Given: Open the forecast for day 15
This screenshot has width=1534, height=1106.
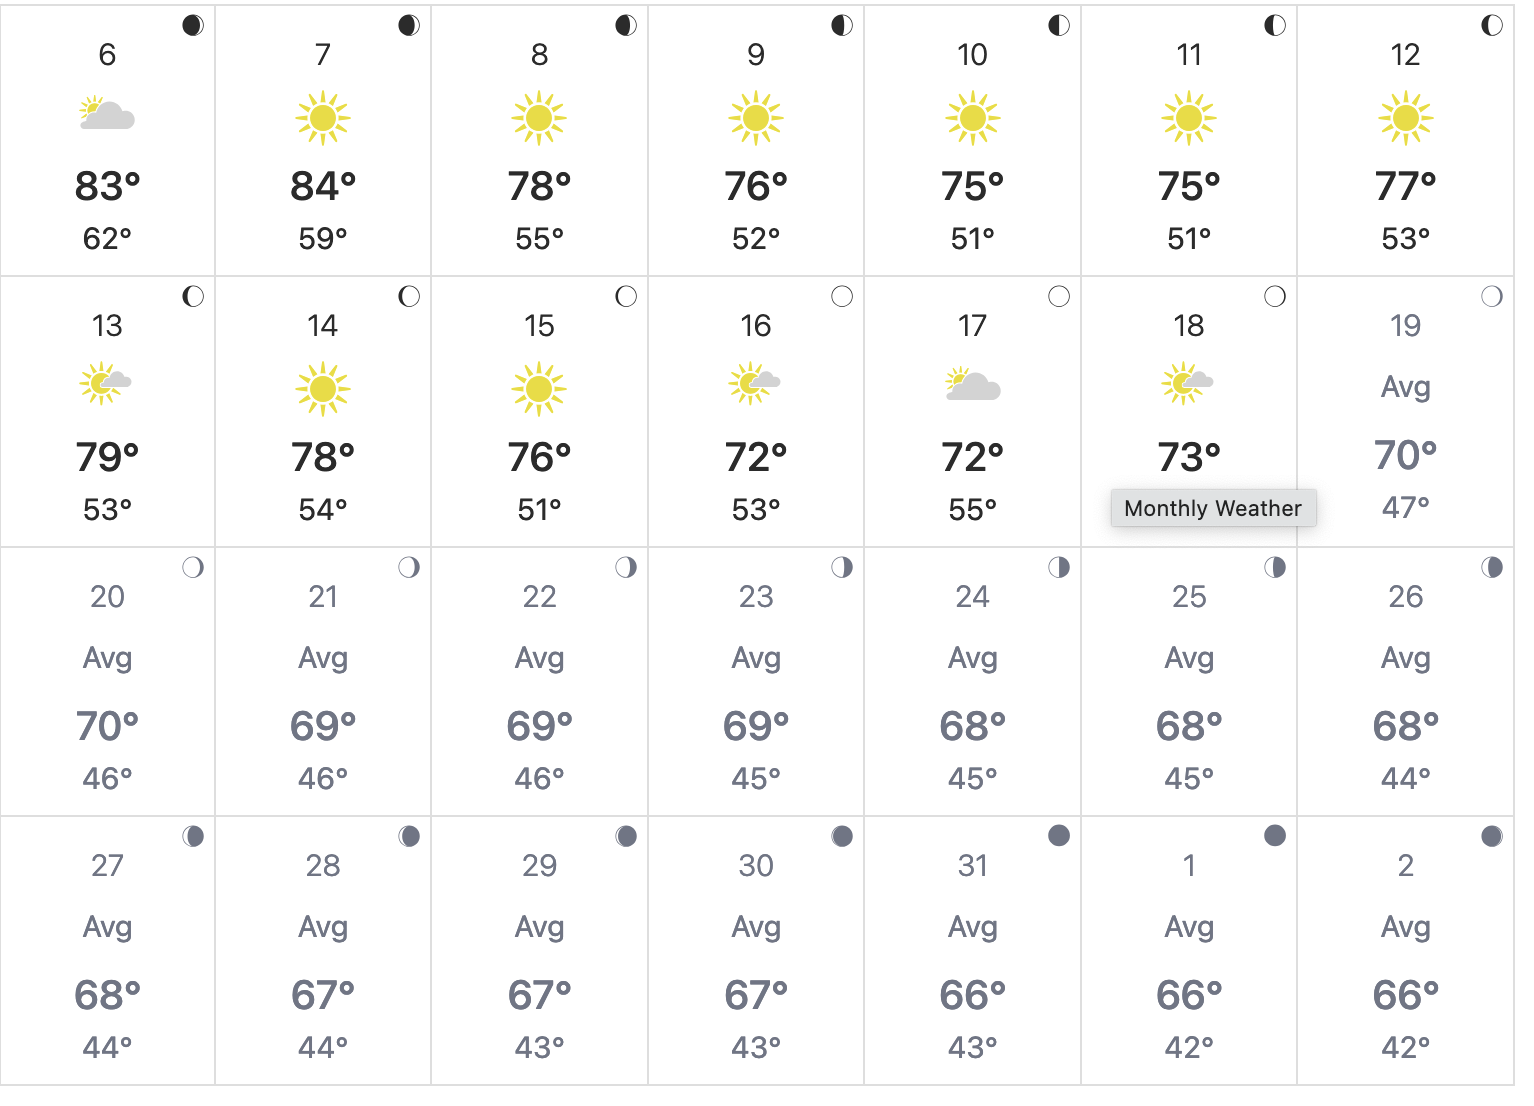Looking at the screenshot, I should (539, 411).
